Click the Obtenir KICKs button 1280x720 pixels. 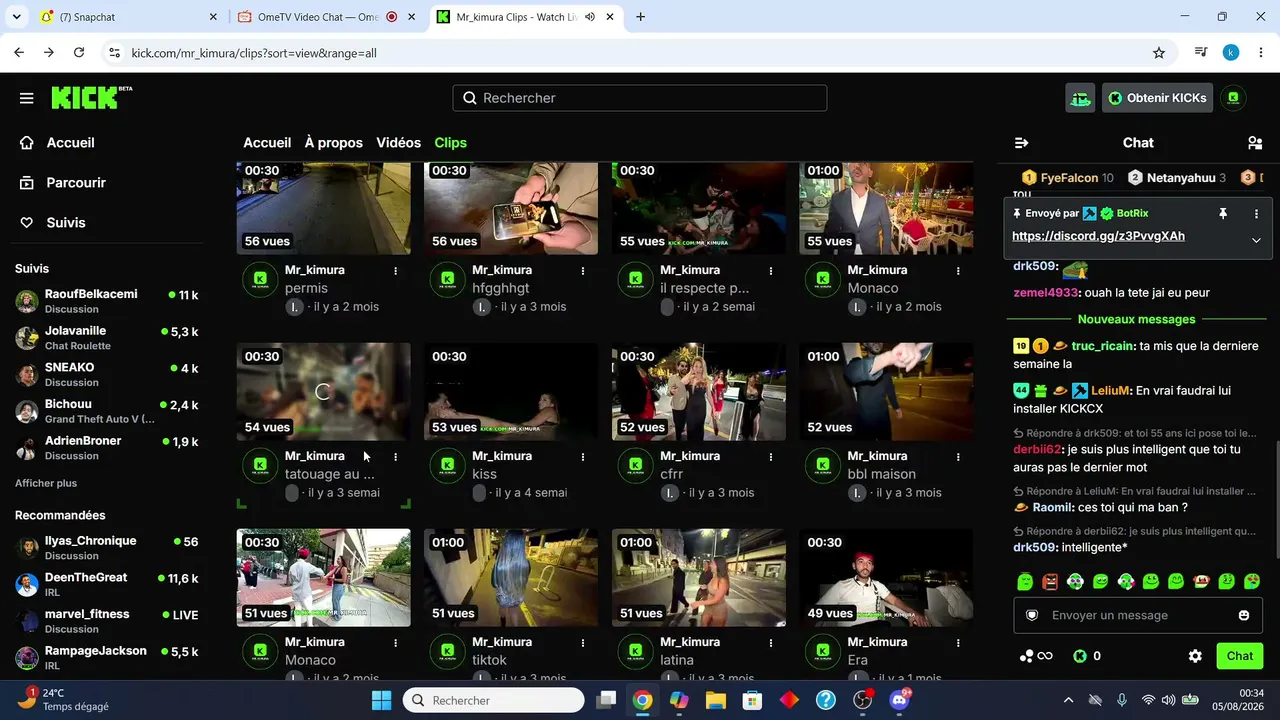(1158, 98)
